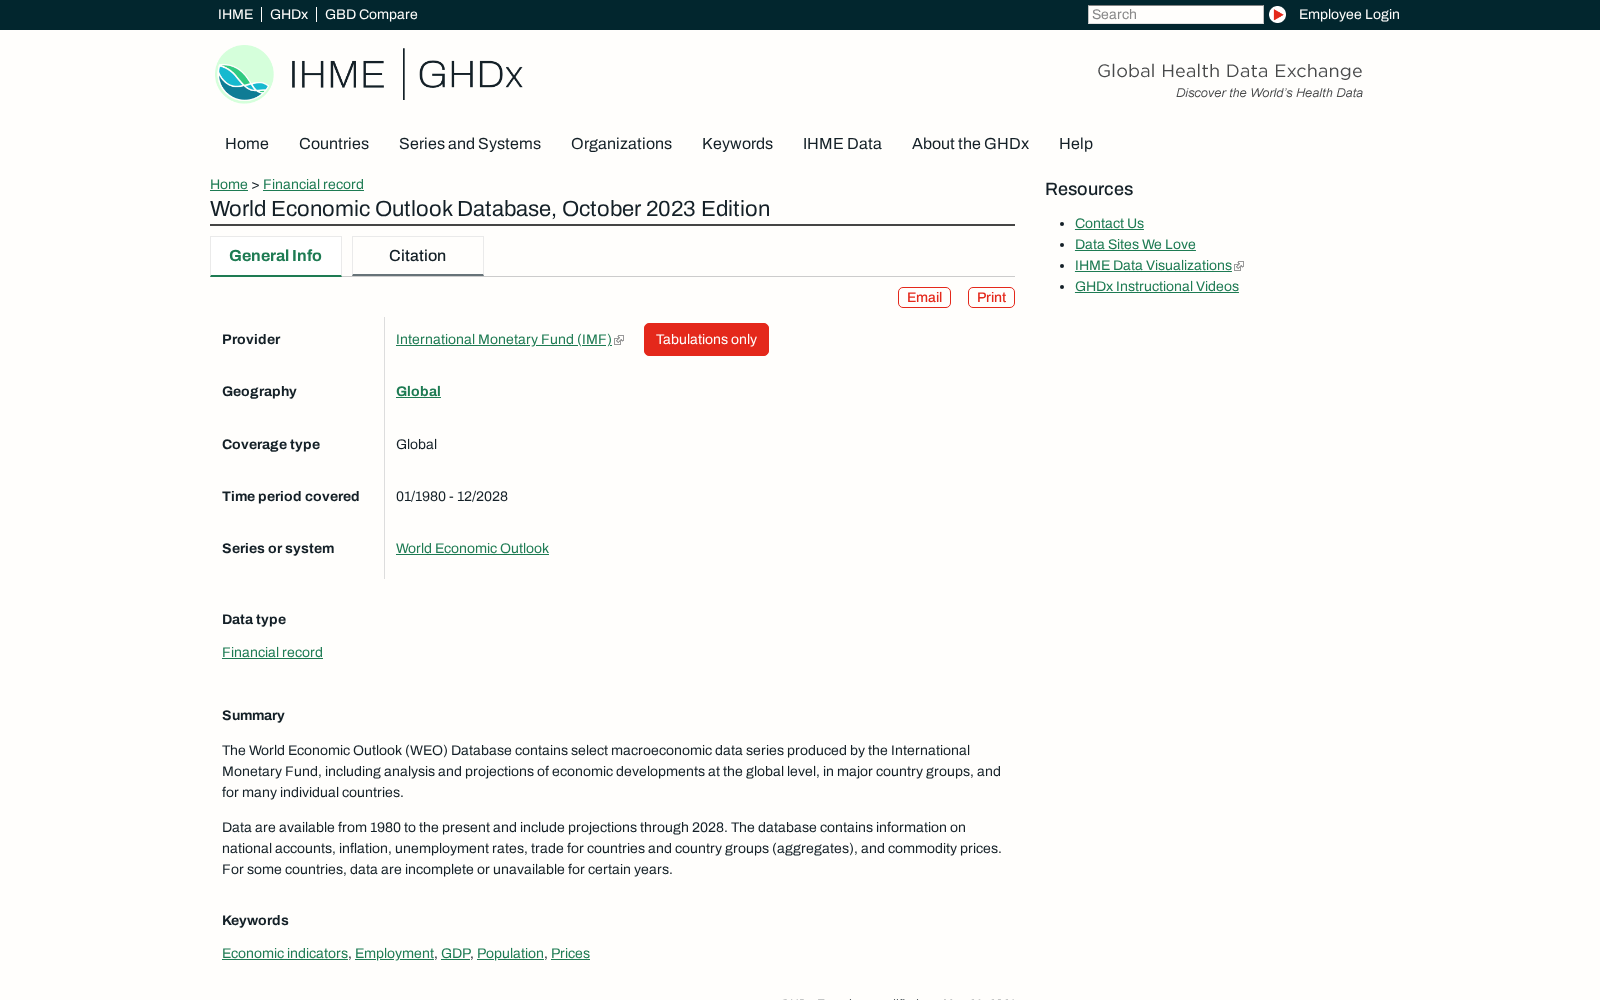Open the Global geography link
1600x1000 pixels.
tap(418, 391)
